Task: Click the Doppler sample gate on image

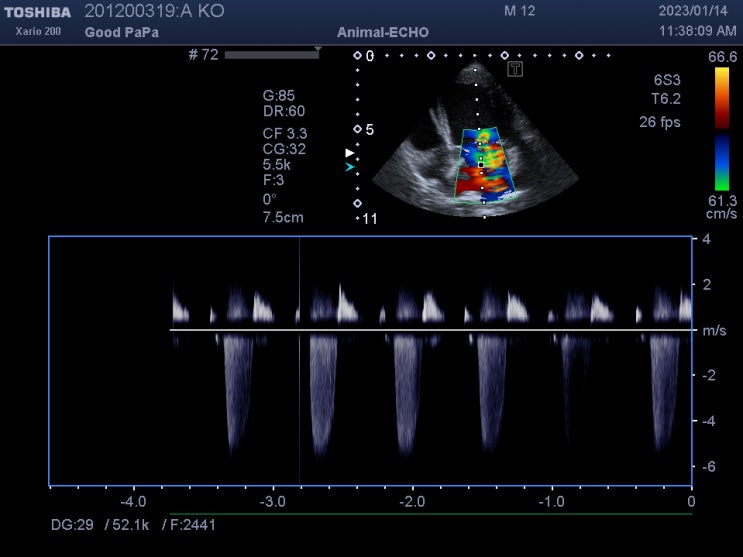Action: coord(481,165)
